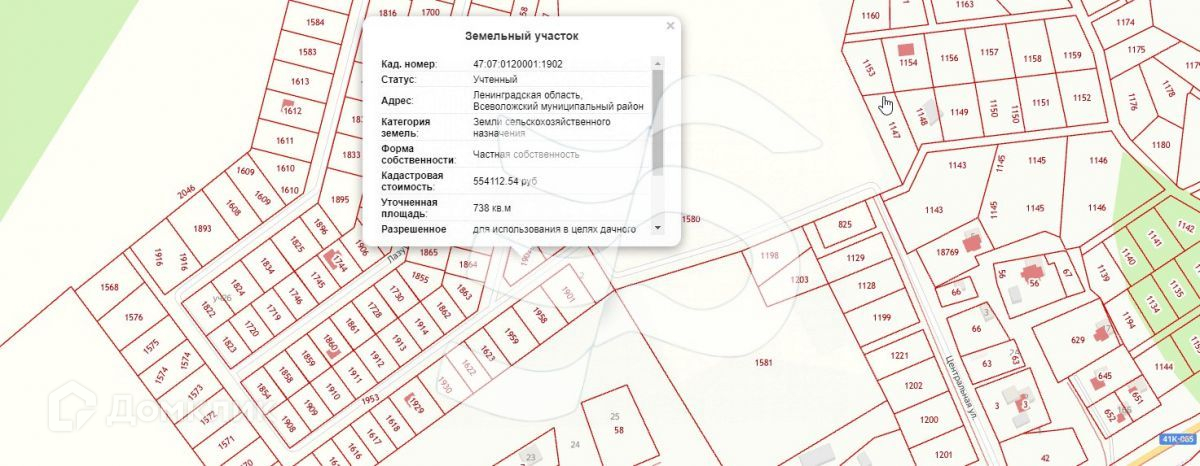This screenshot has height=466, width=1200.
Task: Select parcel 1221 on the map
Action: [x=898, y=356]
